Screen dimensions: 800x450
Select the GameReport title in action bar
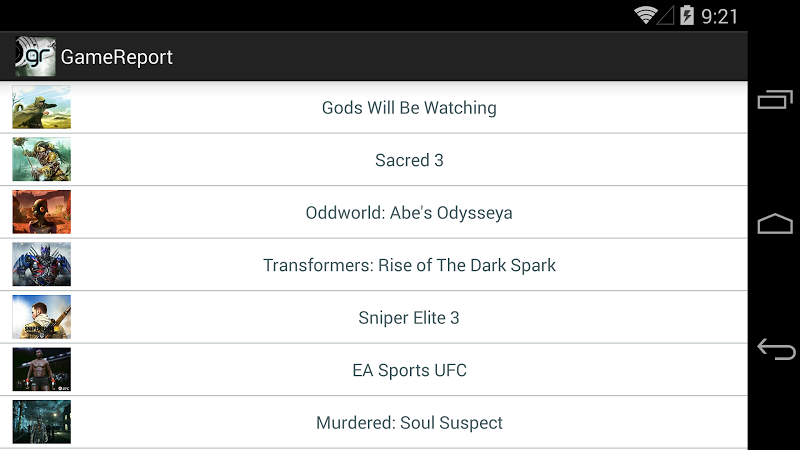[116, 57]
